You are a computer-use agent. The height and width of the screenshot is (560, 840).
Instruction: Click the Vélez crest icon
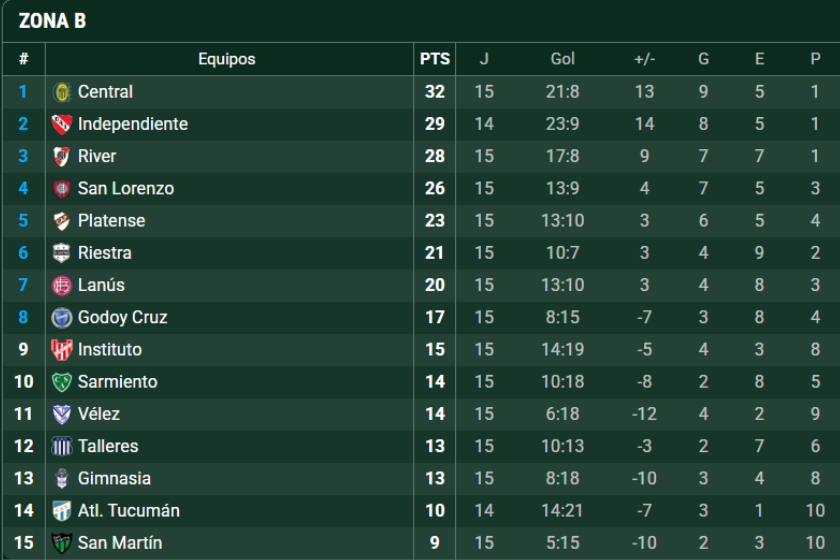click(x=62, y=414)
